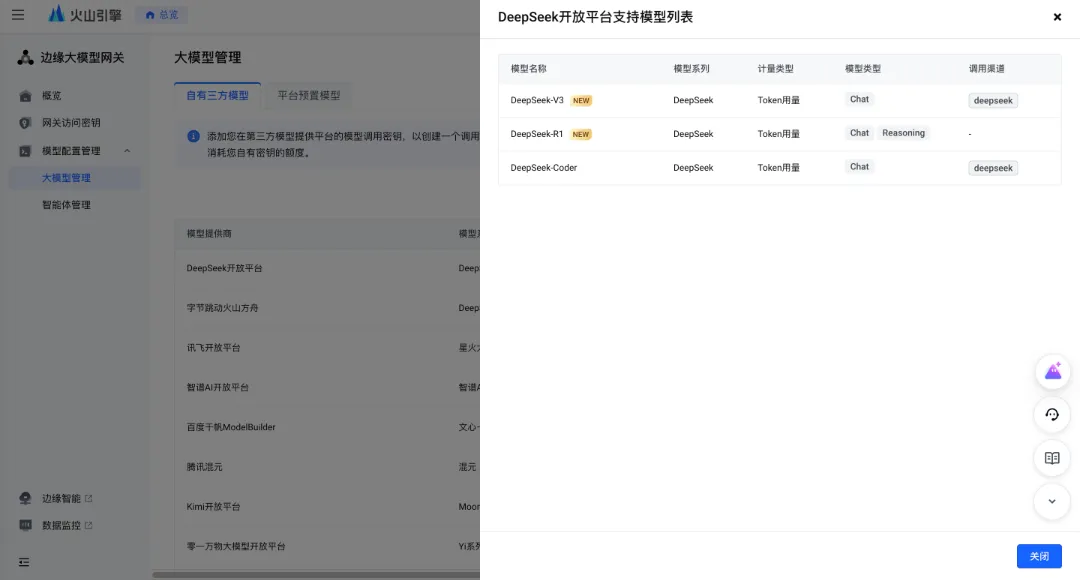
Task: Click the 模型提供商 column header
Action: pyautogui.click(x=209, y=234)
